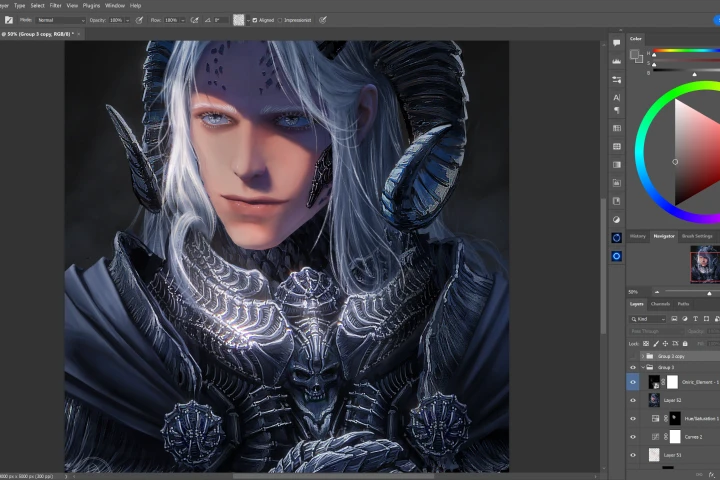
Task: Collapse the Group 3 folder
Action: pyautogui.click(x=642, y=367)
